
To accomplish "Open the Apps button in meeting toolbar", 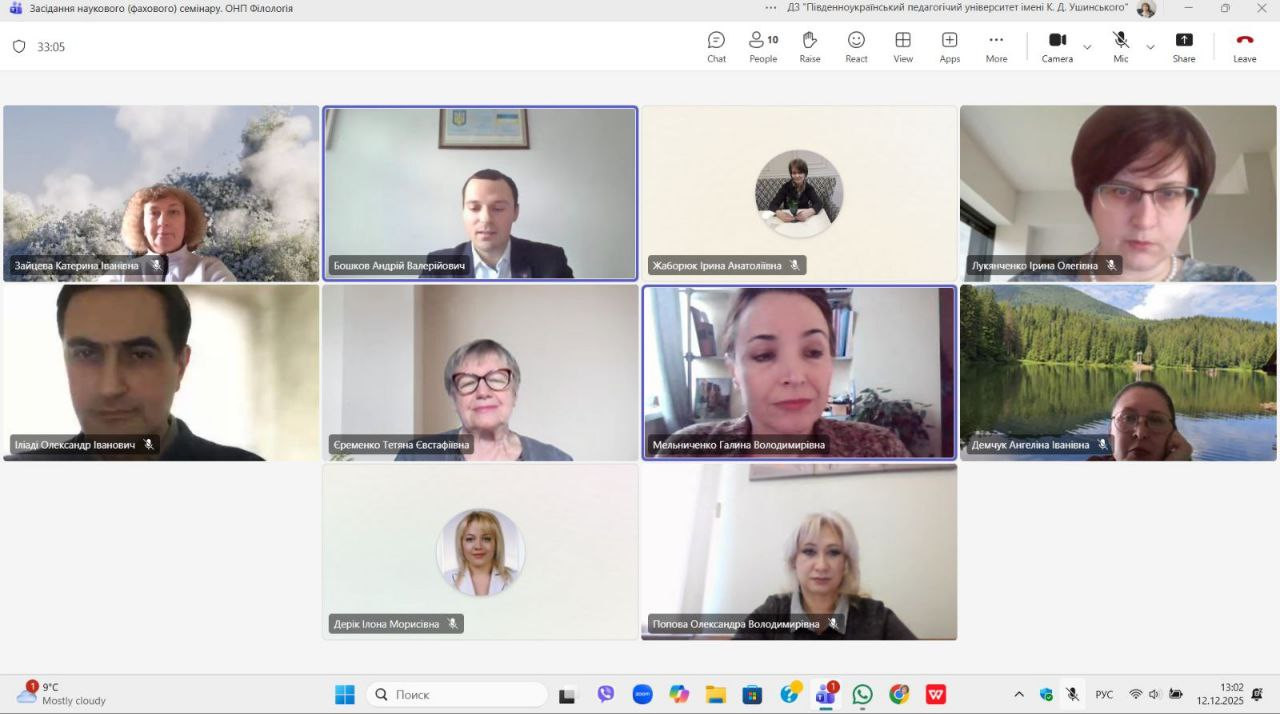I will (949, 46).
